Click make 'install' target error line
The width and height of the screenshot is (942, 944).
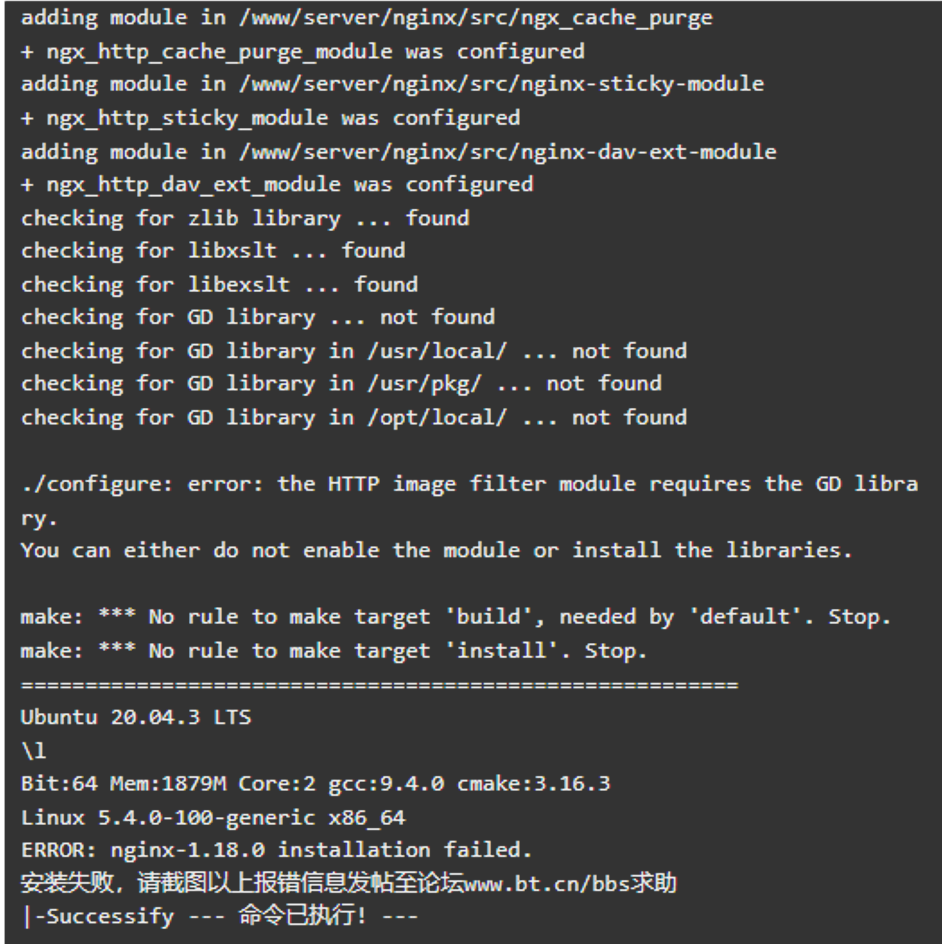point(333,650)
